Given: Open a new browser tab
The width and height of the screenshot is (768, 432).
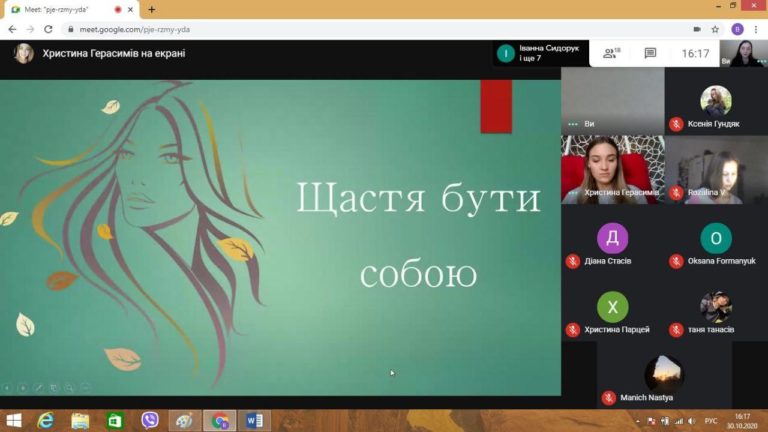Looking at the screenshot, I should pyautogui.click(x=152, y=9).
